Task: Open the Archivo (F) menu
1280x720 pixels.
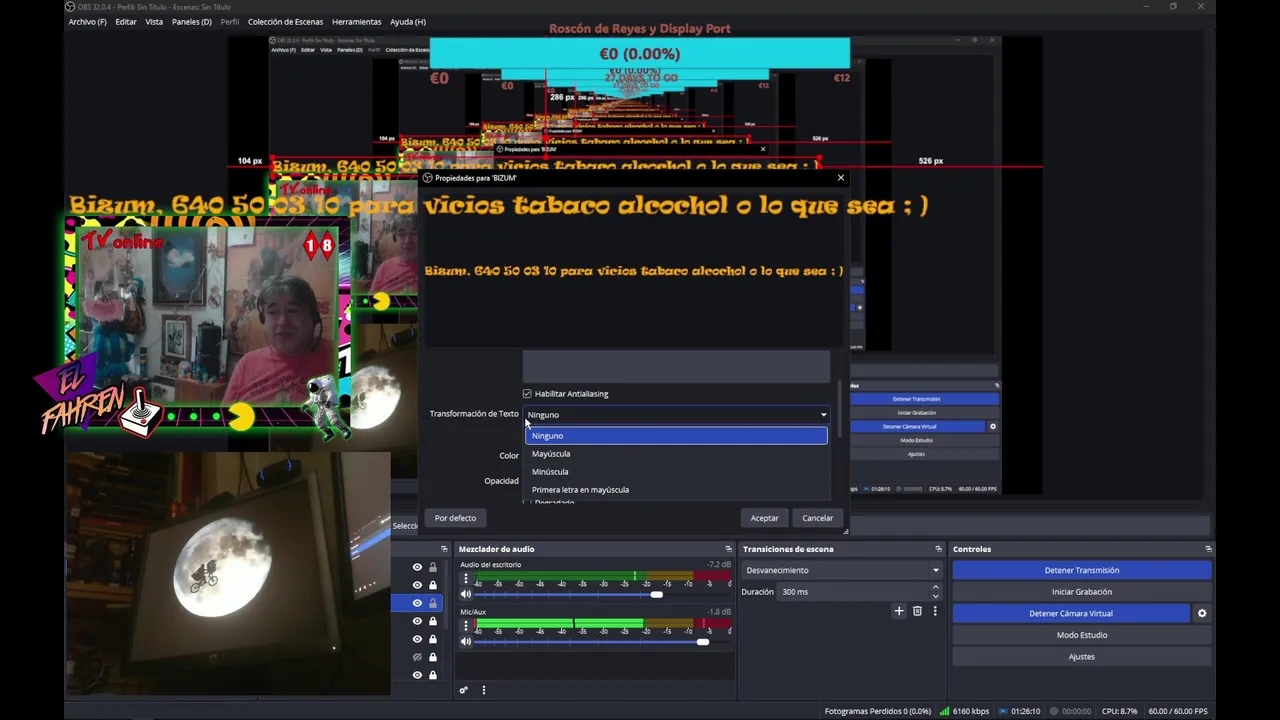Action: [x=88, y=22]
